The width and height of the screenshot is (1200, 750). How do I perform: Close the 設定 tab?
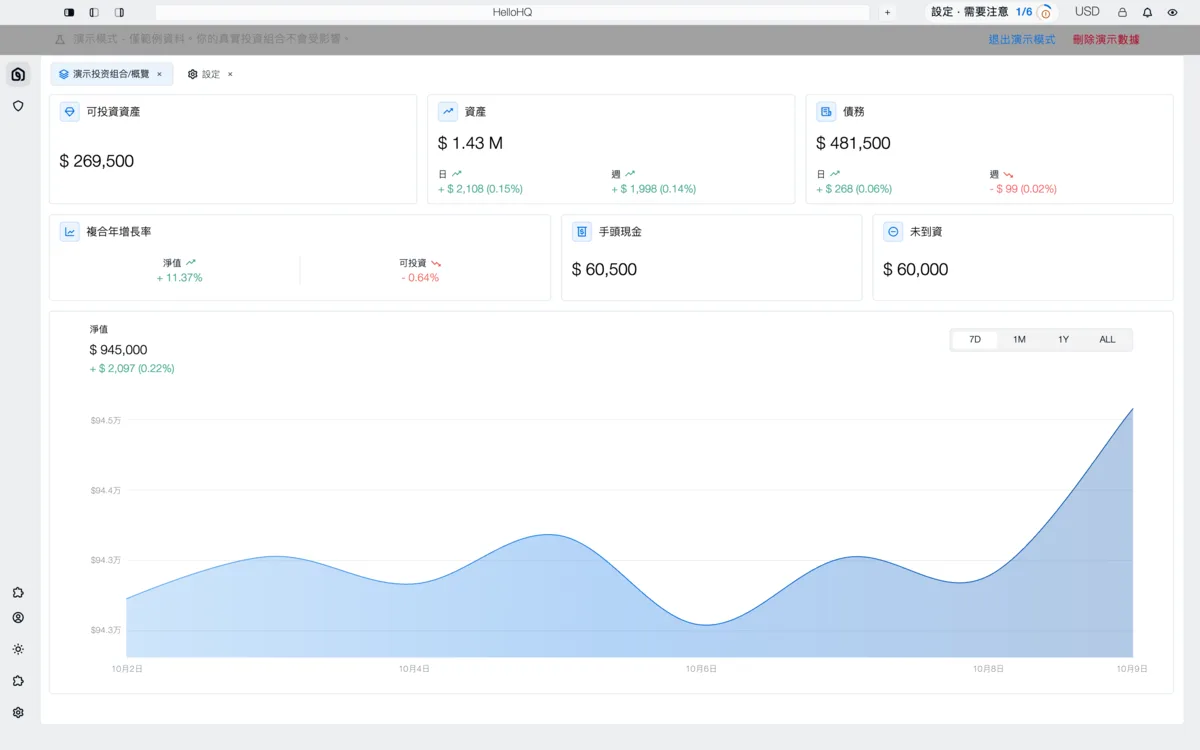coord(230,74)
